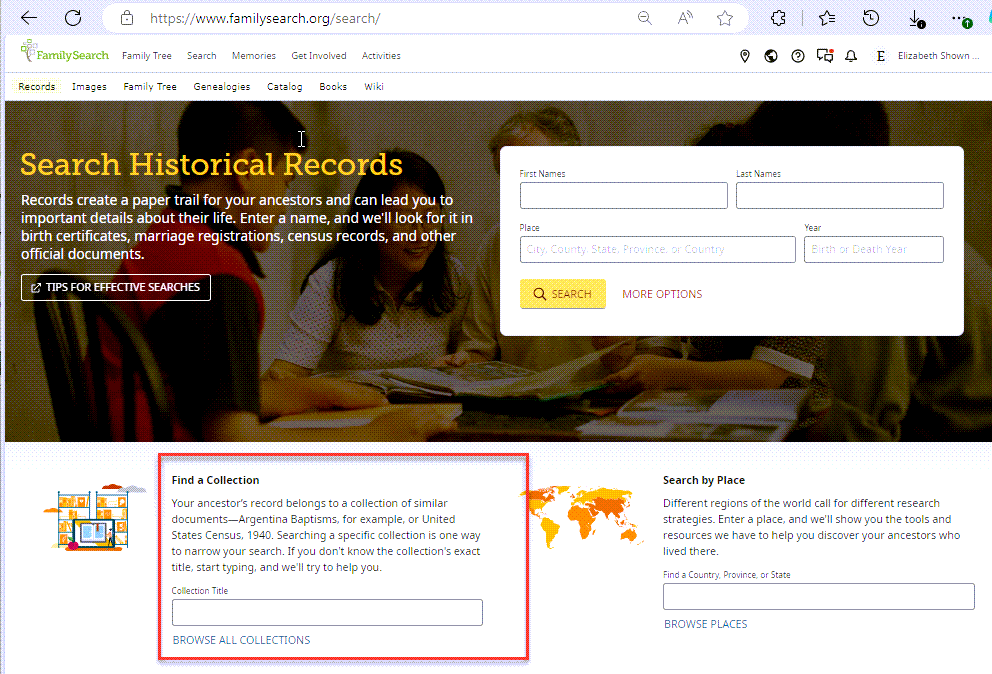Open the browser Extensions puzzle icon

778,18
